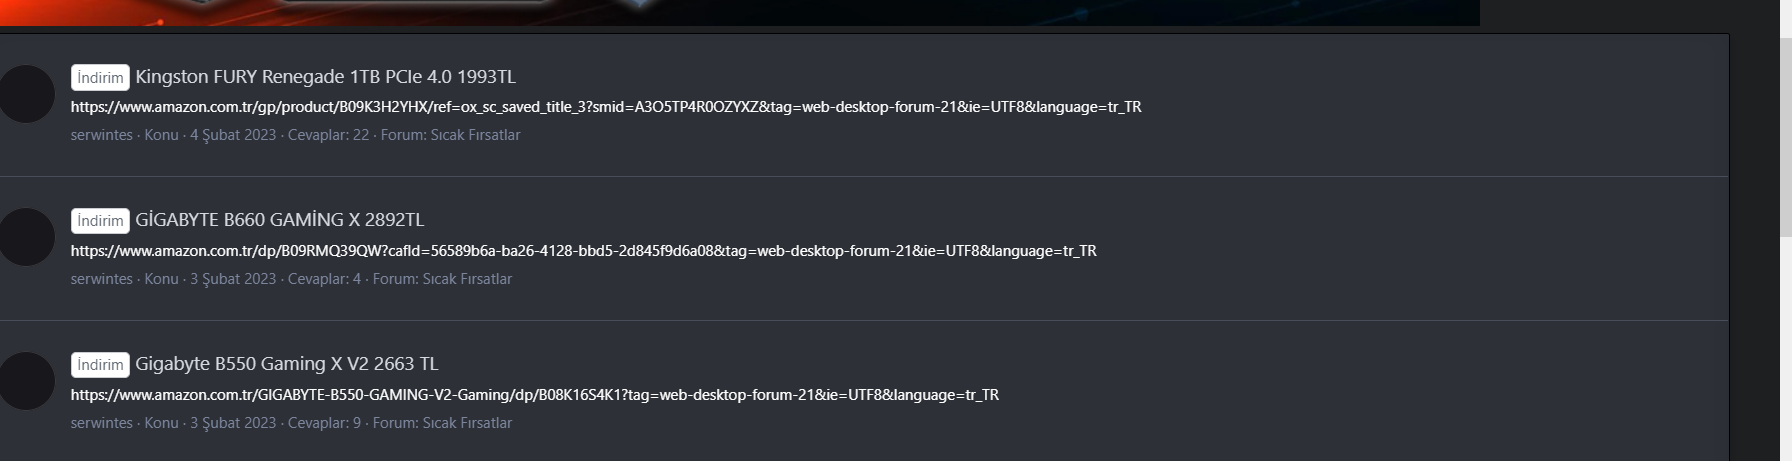Image resolution: width=1792 pixels, height=461 pixels.
Task: Open the avatar next to the B550 Gaming X V2 thread
Action: tap(26, 381)
